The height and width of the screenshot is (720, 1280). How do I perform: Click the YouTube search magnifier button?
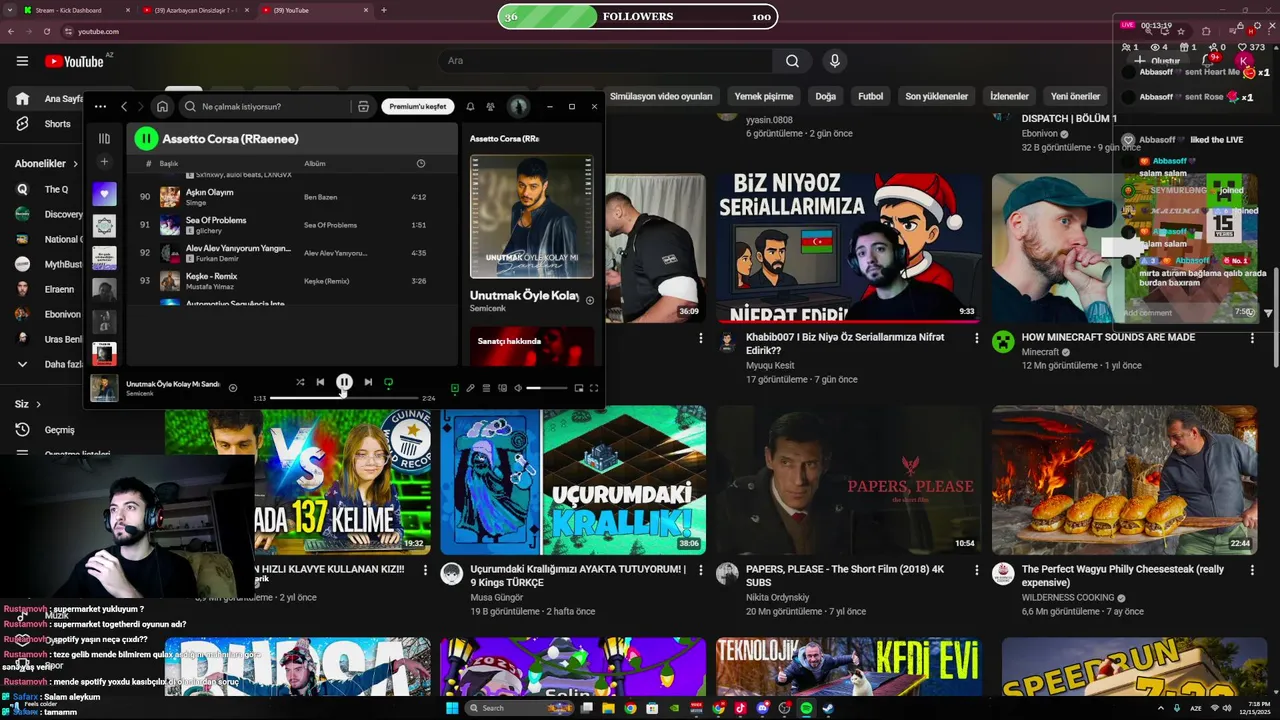792,61
